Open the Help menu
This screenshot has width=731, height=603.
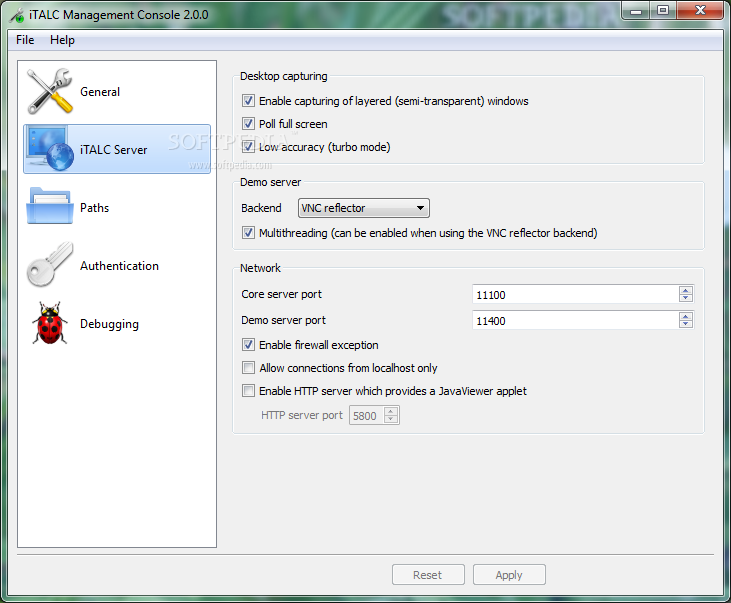(62, 40)
